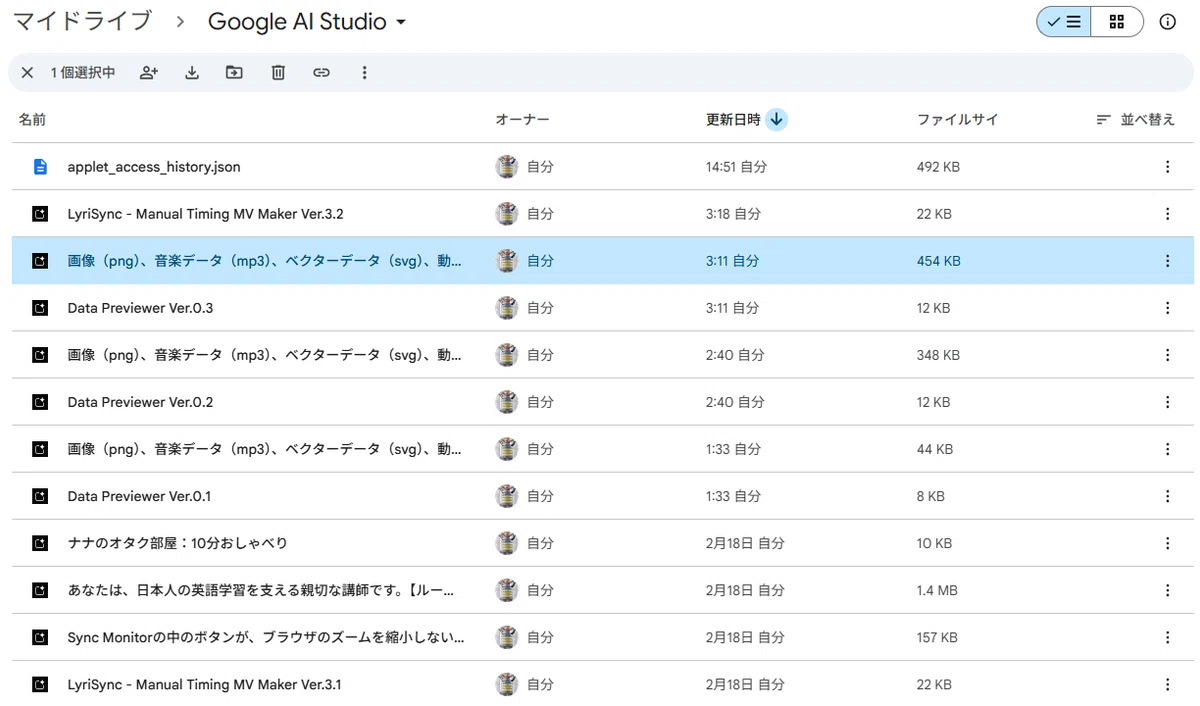
Task: Open more options for the 348 KB row
Action: [1167, 355]
